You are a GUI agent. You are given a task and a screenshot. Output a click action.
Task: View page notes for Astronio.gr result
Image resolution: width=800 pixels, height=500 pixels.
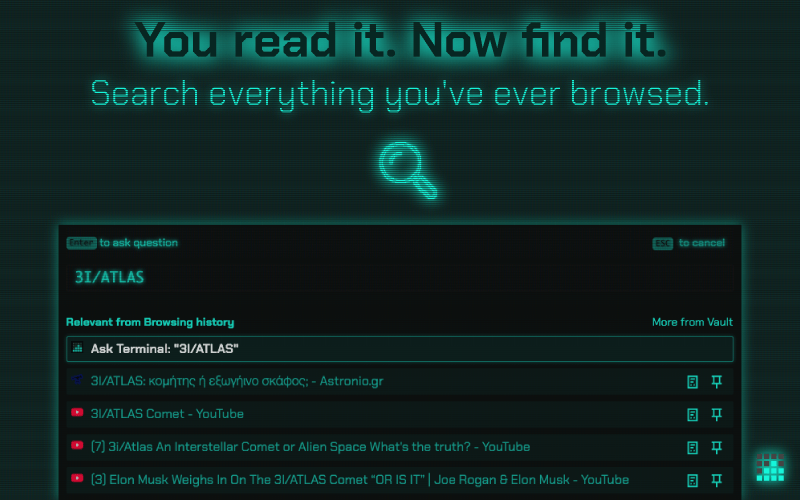coord(692,382)
